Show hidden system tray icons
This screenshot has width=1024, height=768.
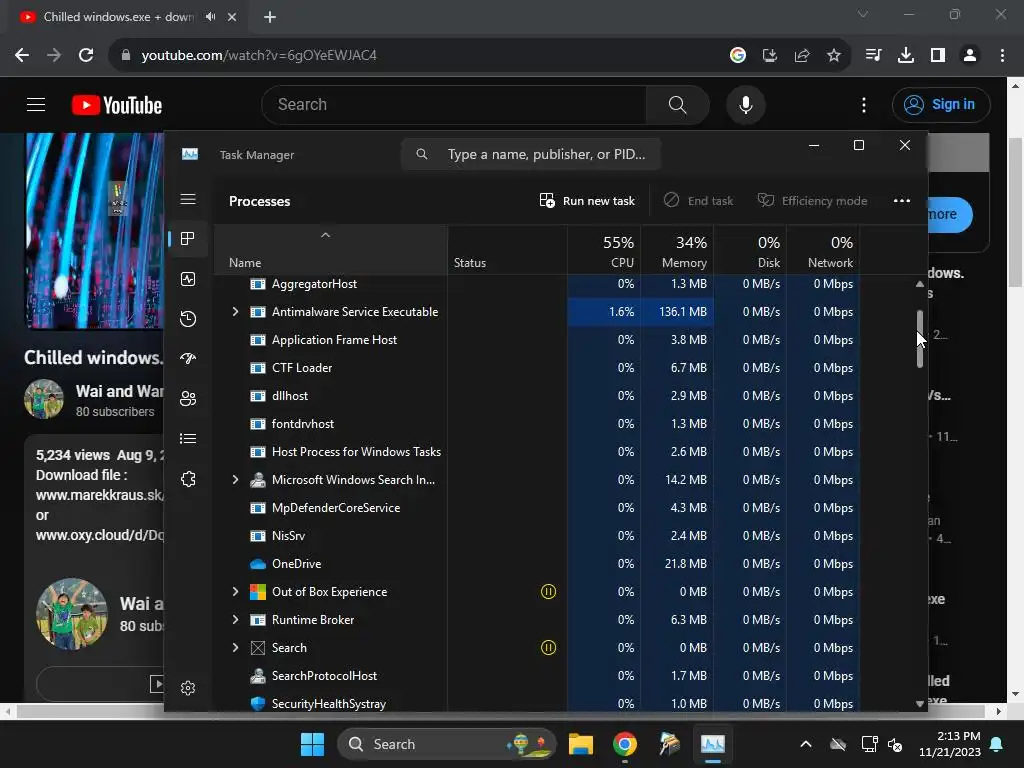pyautogui.click(x=806, y=744)
